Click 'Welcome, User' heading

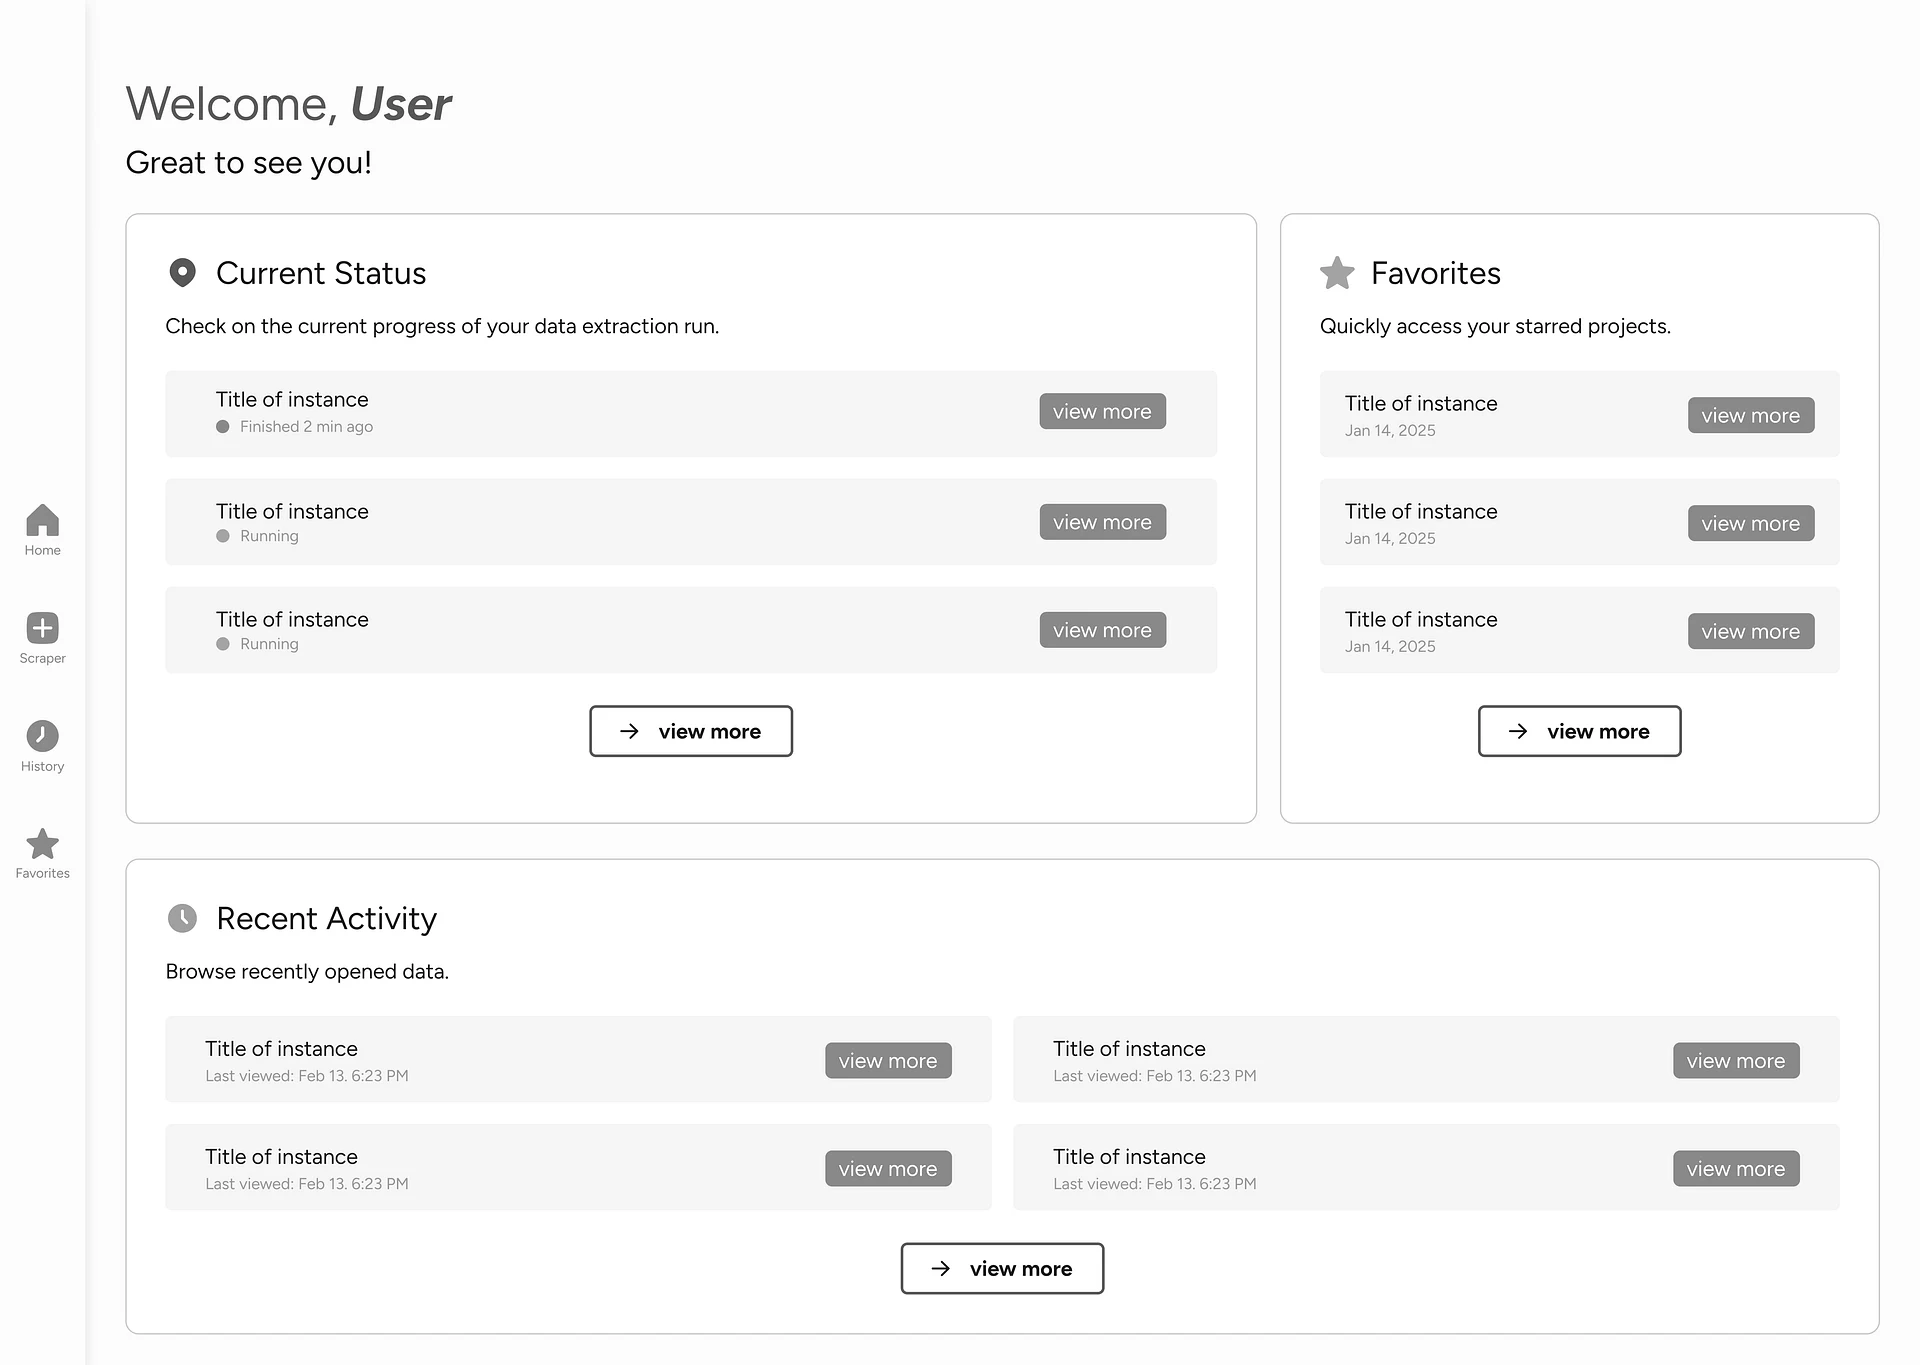coord(288,104)
